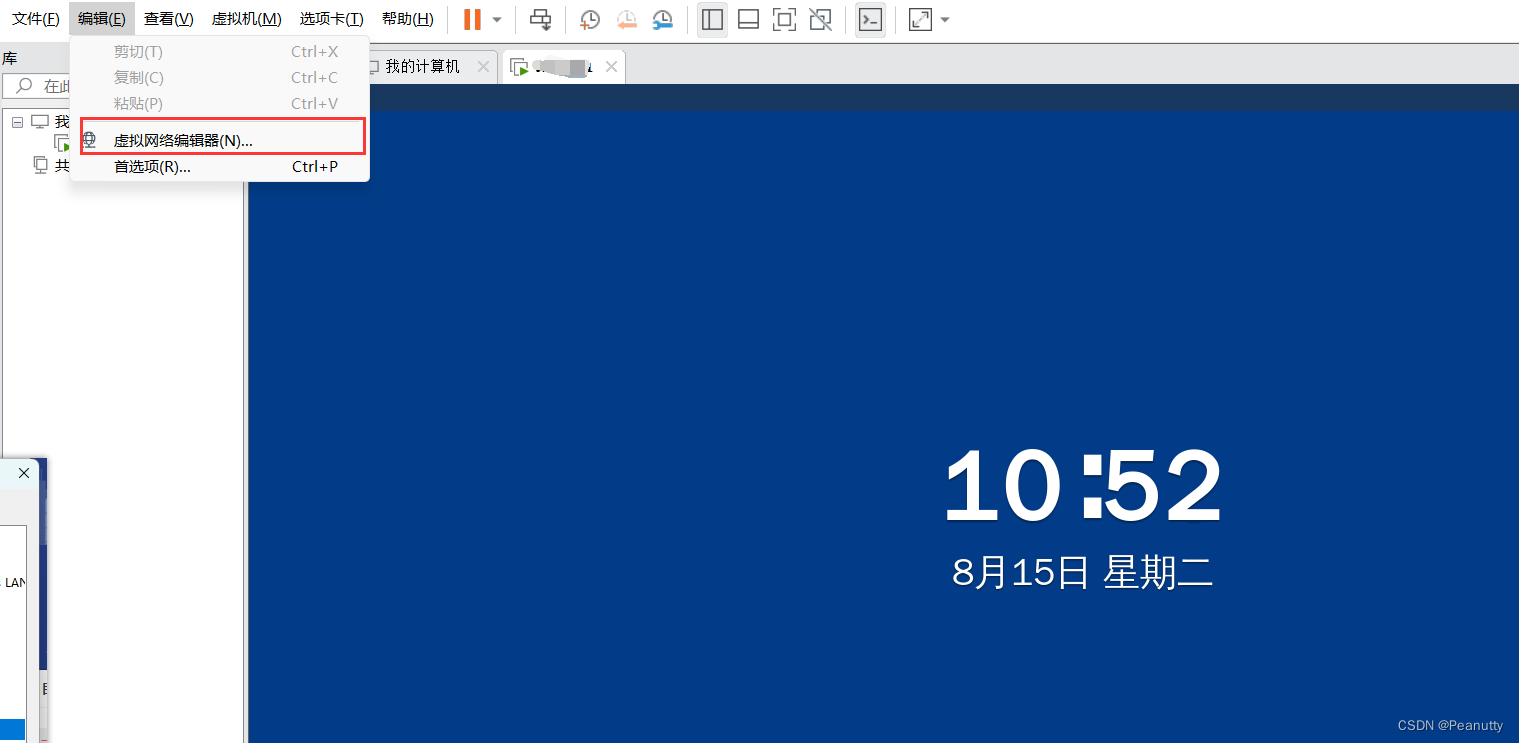Take a snapshot using the clock-plus icon
1519x743 pixels.
pos(590,19)
